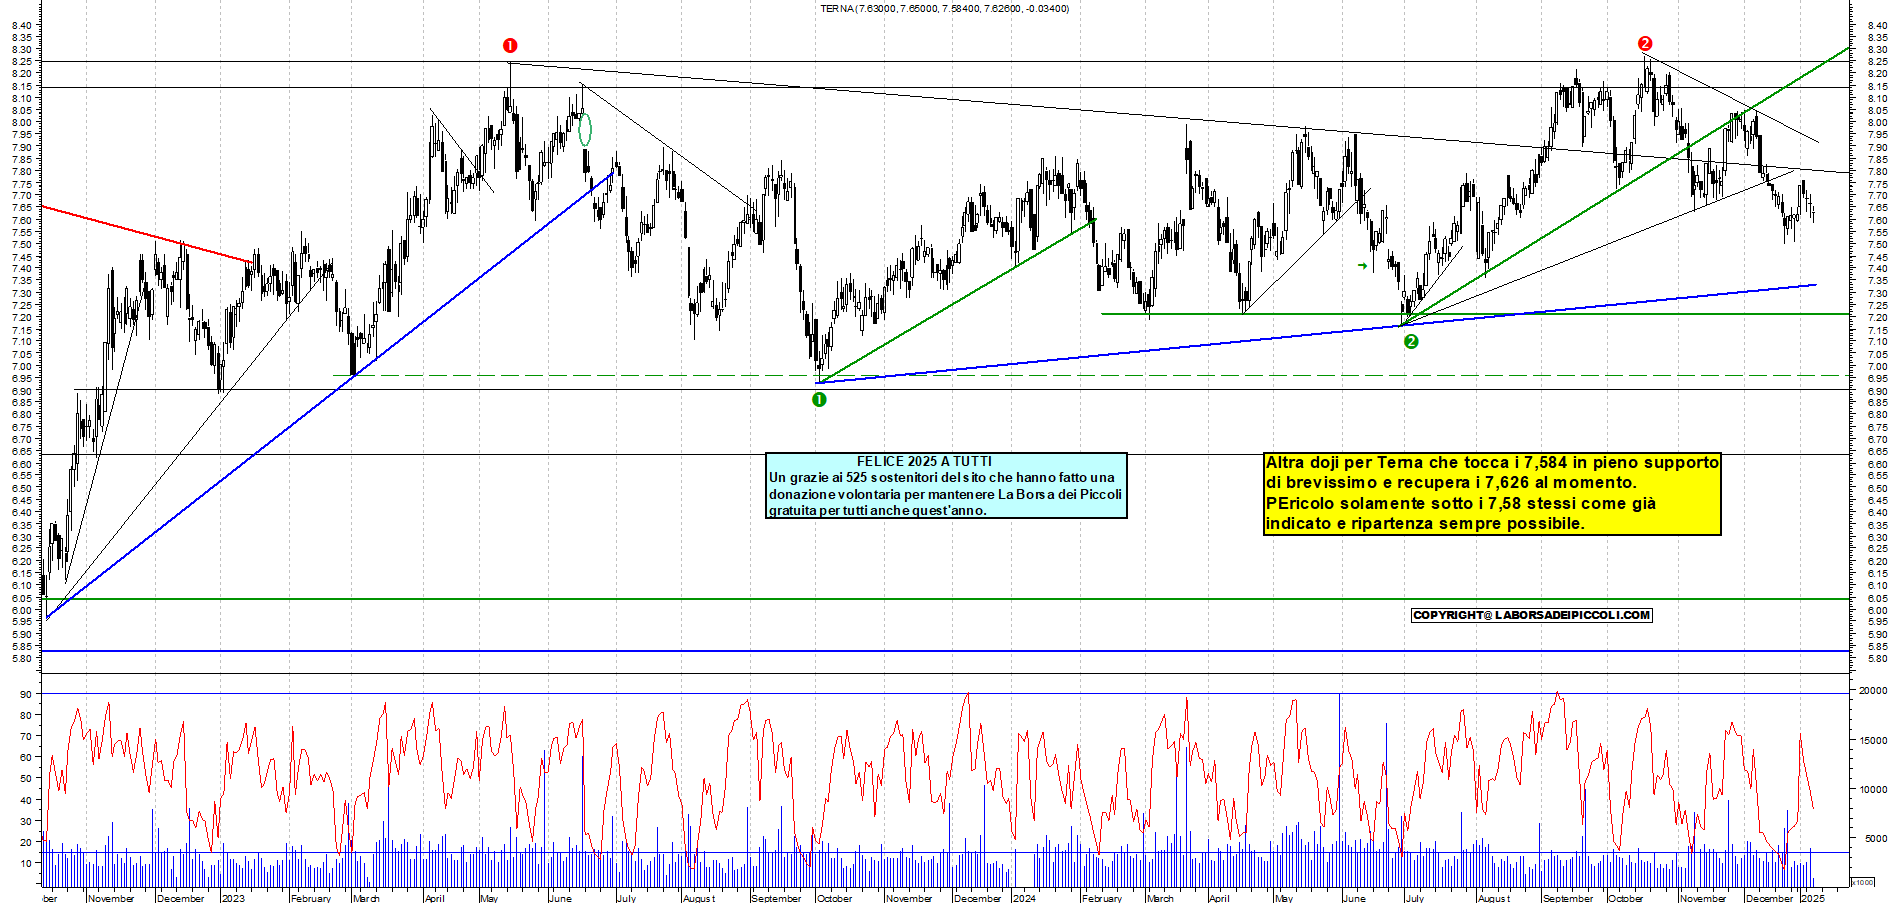Click '7.00' on the right price axis

coord(1877,367)
